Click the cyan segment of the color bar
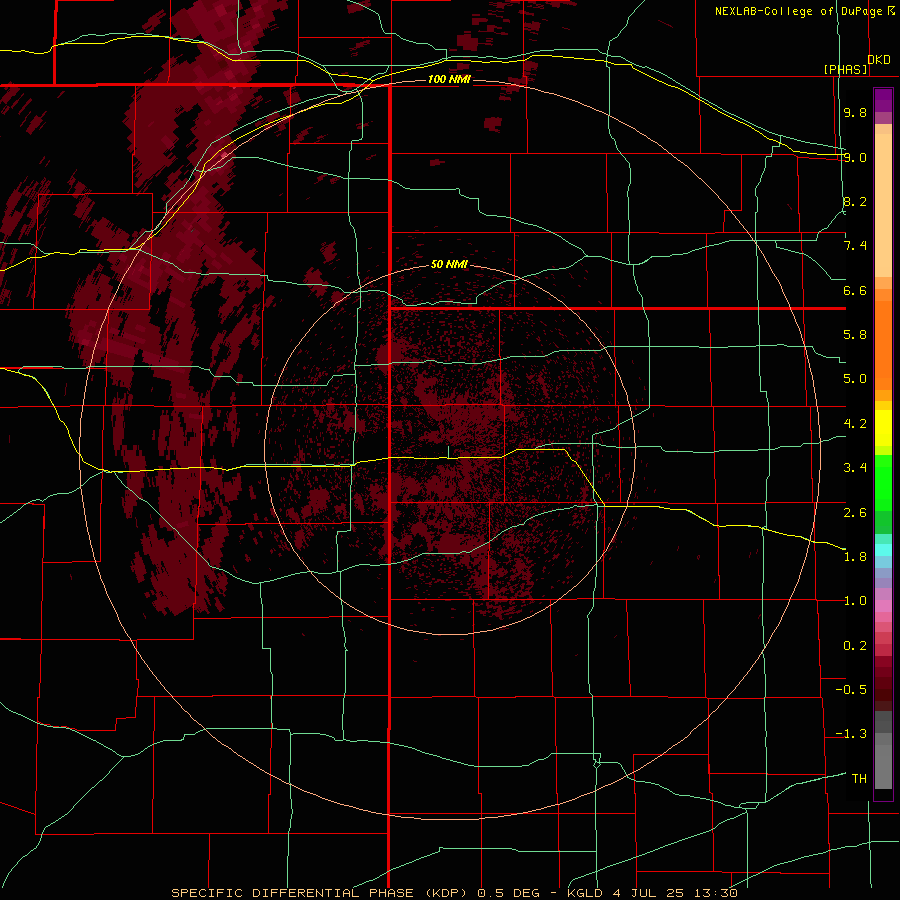This screenshot has height=900, width=900. point(883,550)
